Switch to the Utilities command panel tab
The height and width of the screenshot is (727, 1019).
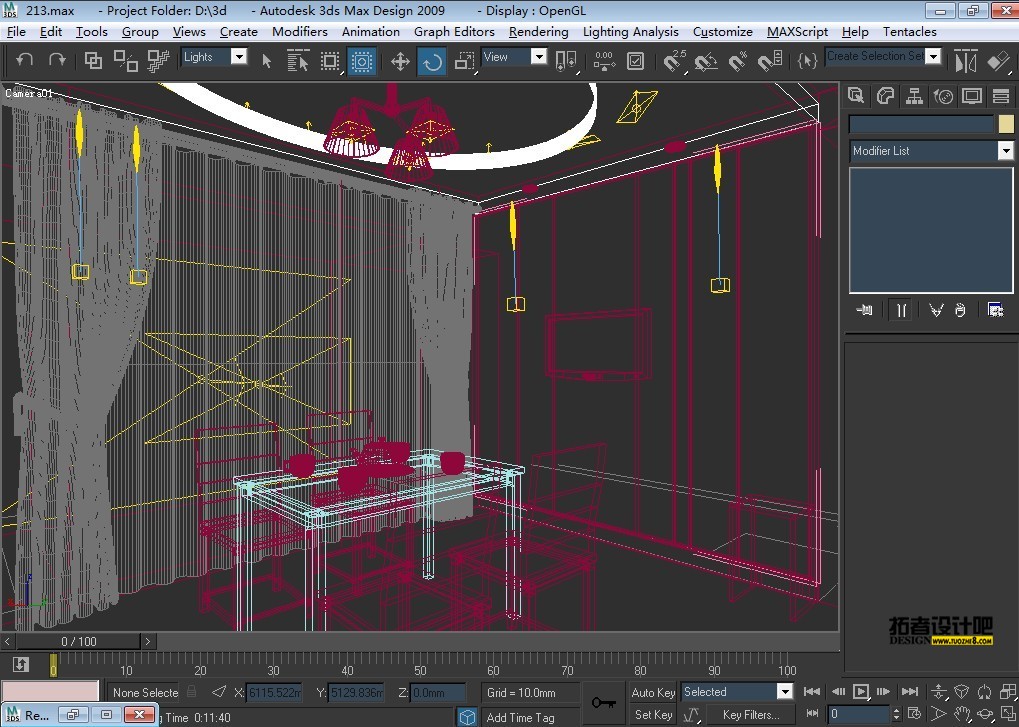click(x=1001, y=96)
